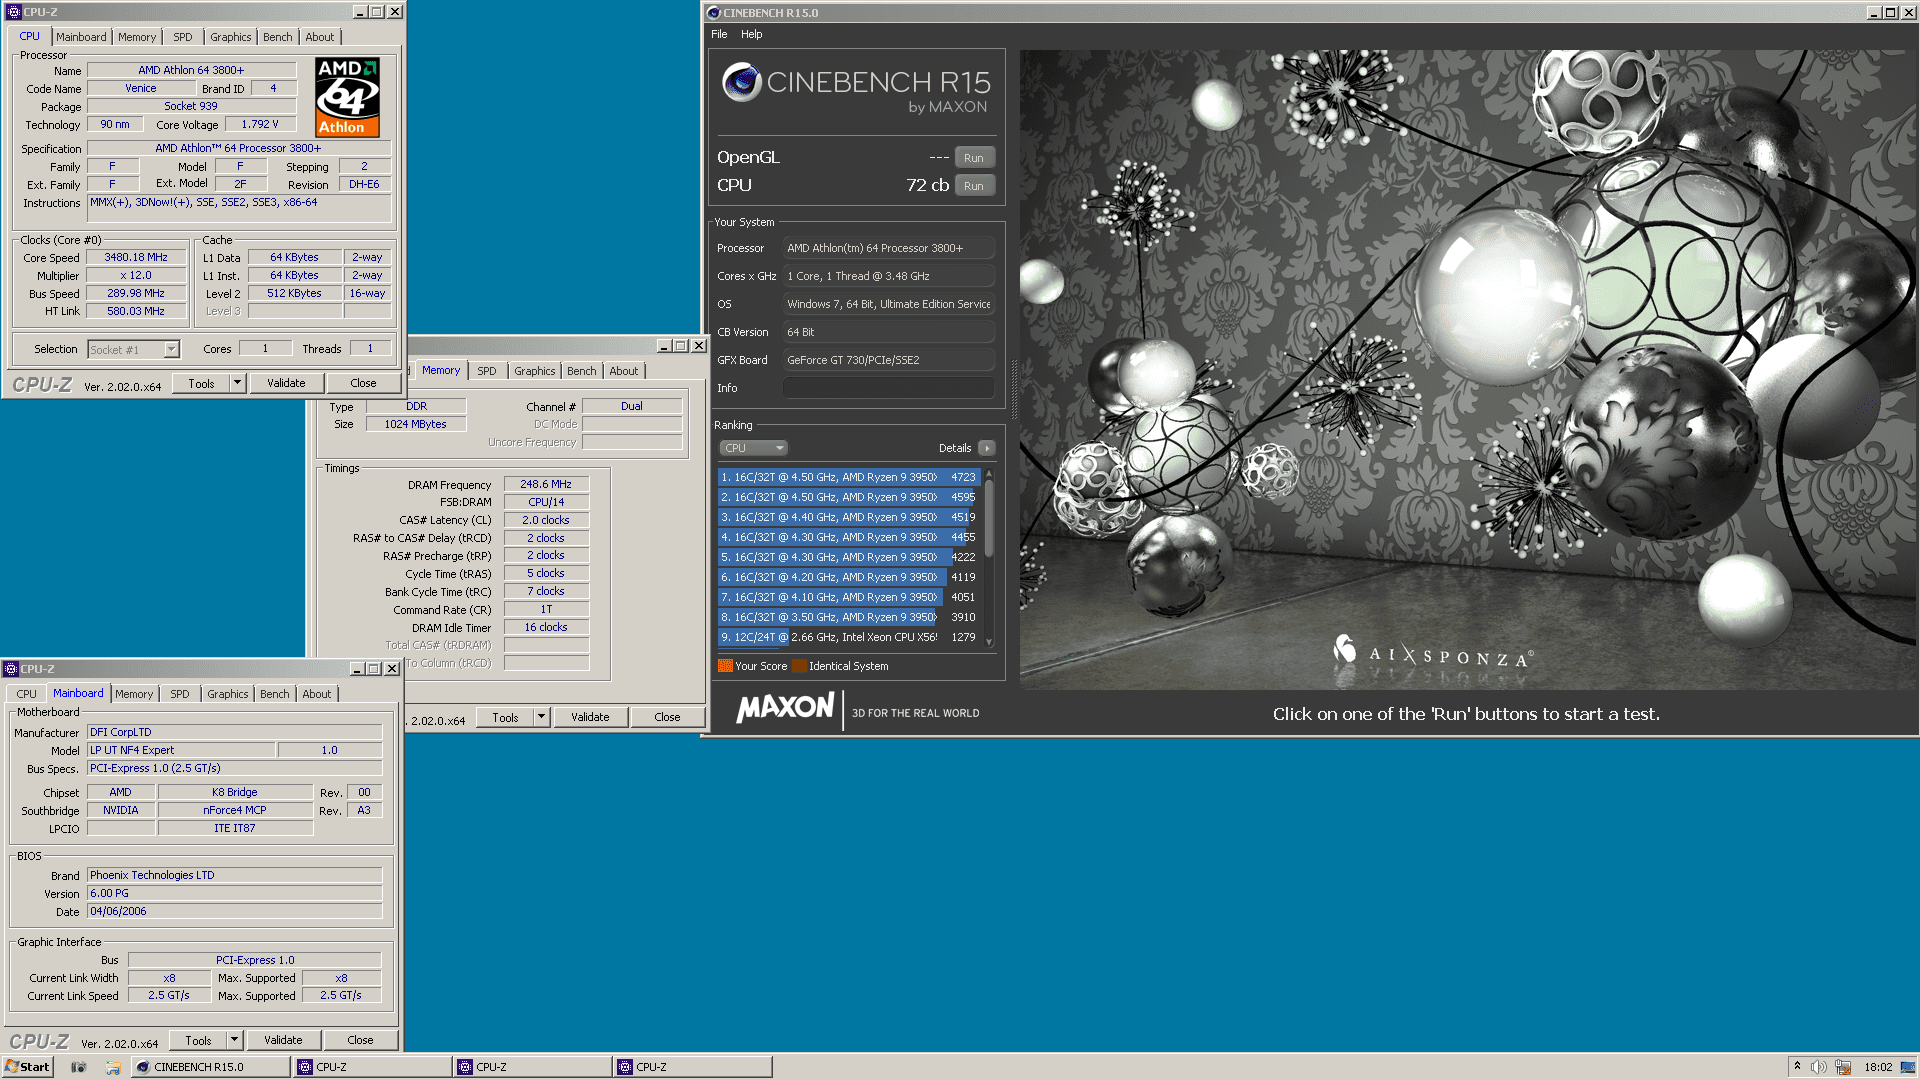Switch to the Mainboard tab in the top CPU-Z window
1920x1080 pixels.
point(81,37)
